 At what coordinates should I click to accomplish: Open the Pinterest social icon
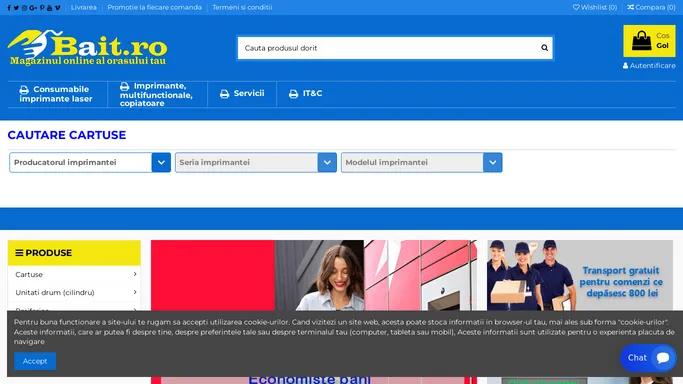tap(42, 7)
